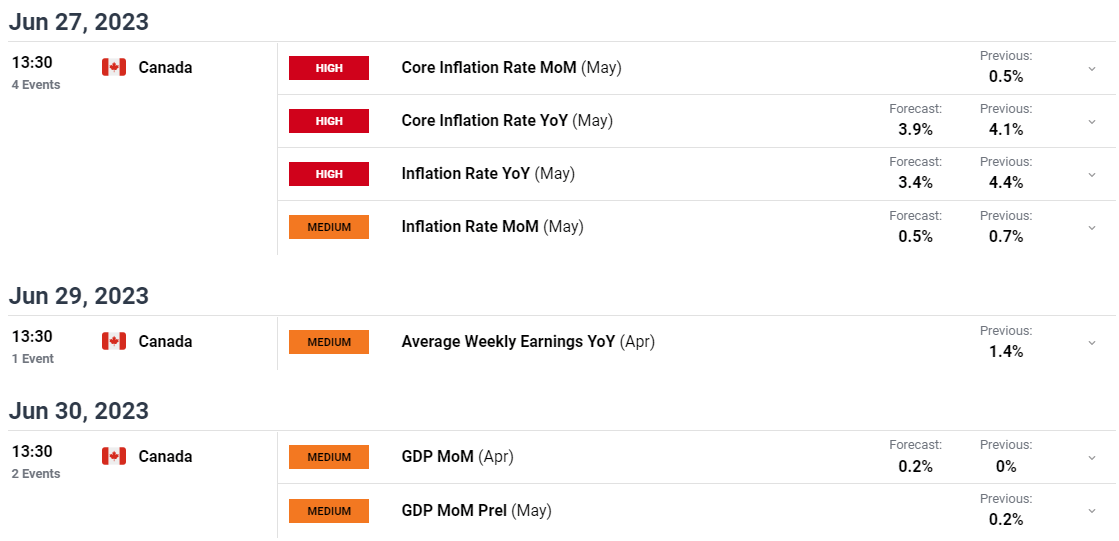The image size is (1119, 541).
Task: Click Canada flag icon for Jun 29
Action: (x=113, y=341)
